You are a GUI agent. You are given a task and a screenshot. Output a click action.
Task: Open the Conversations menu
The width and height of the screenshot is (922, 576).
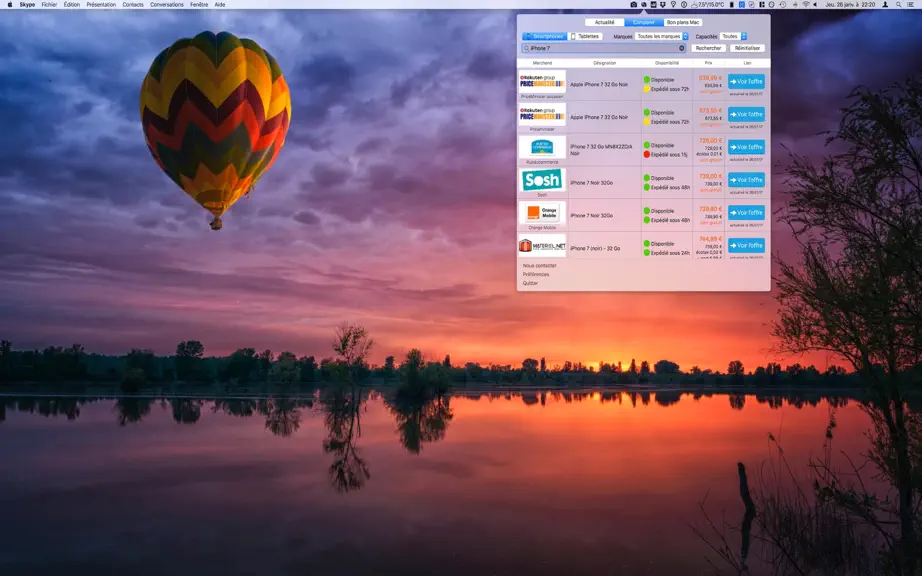click(x=166, y=5)
